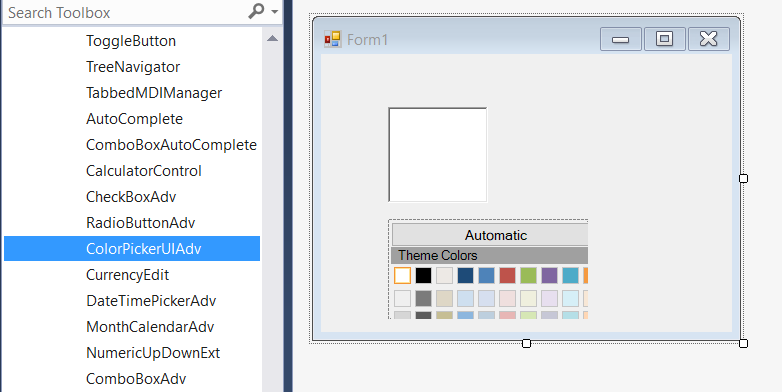Choose CalculatorControl from the toolbox list
Image resolution: width=782 pixels, height=392 pixels.
tap(144, 171)
